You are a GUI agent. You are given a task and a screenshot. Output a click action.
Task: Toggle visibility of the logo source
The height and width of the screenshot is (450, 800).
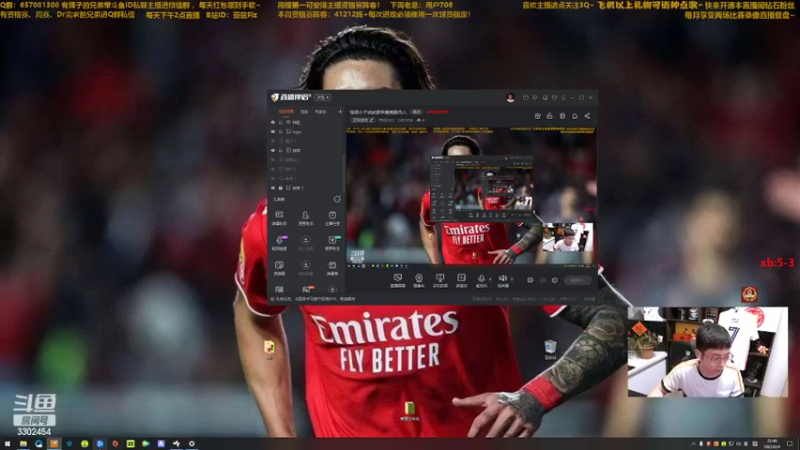pyautogui.click(x=273, y=132)
